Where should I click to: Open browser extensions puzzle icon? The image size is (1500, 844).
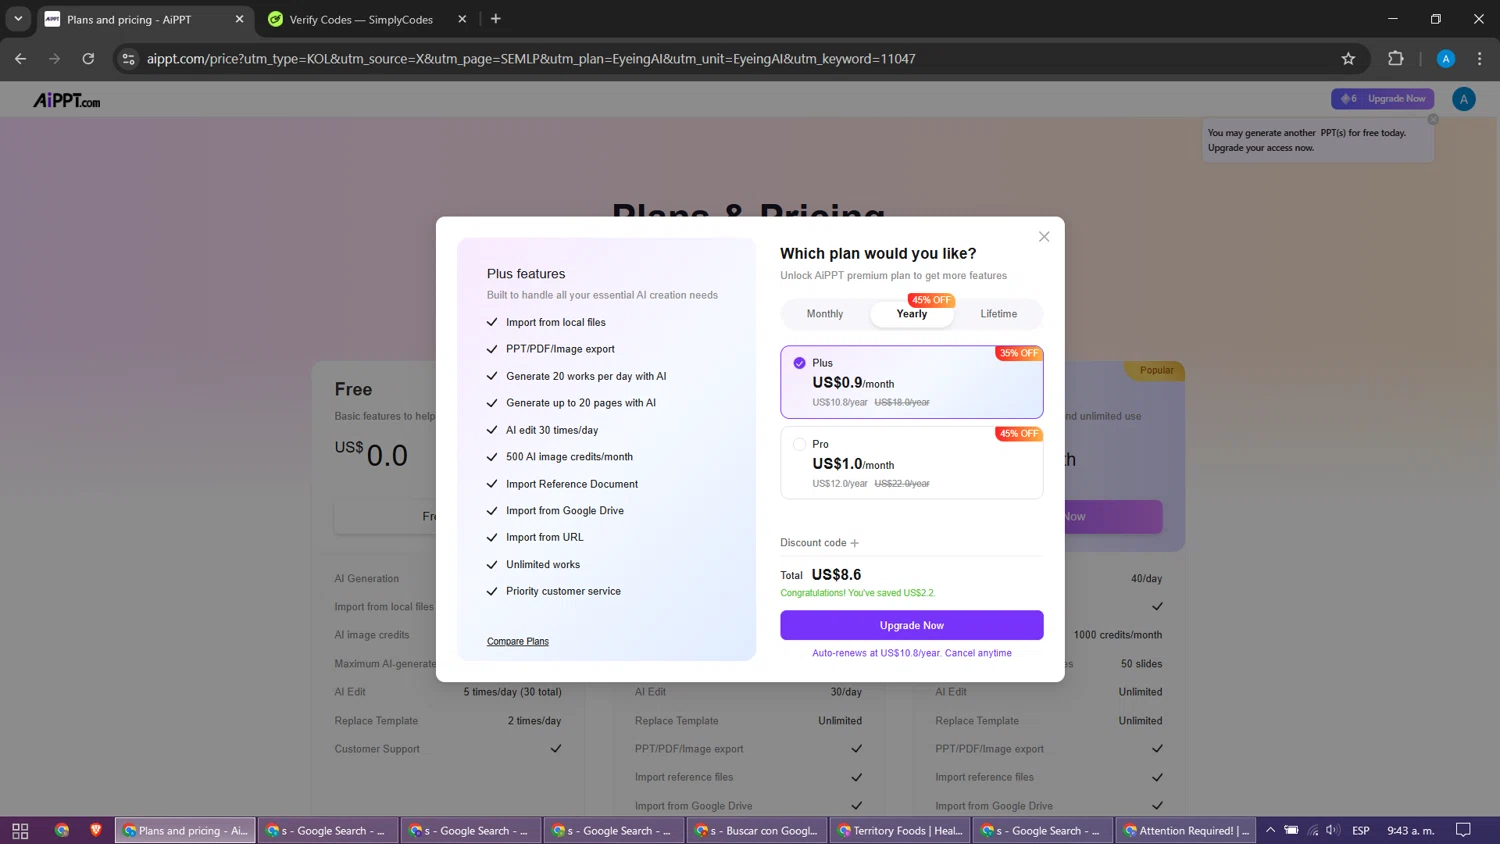click(x=1396, y=59)
